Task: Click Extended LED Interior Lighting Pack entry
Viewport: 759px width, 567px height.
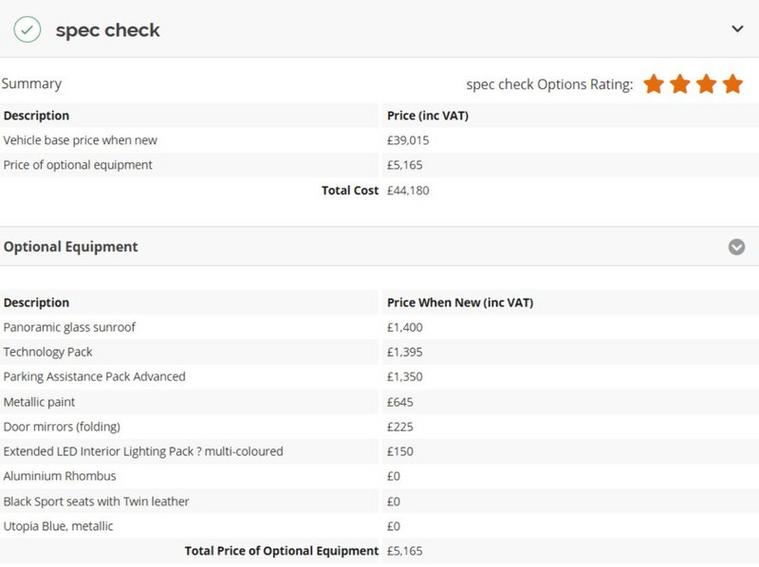Action: point(143,451)
